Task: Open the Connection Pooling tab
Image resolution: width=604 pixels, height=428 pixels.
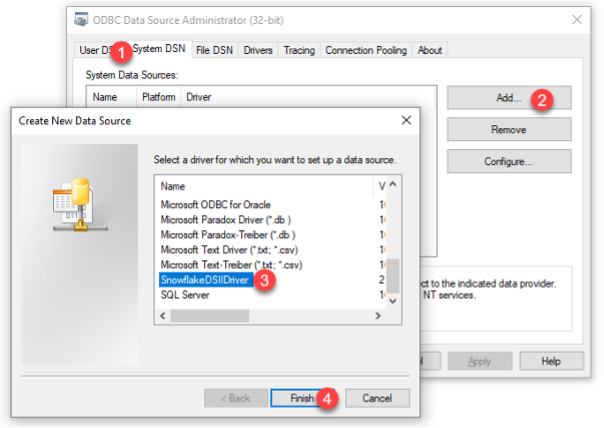Action: (365, 50)
